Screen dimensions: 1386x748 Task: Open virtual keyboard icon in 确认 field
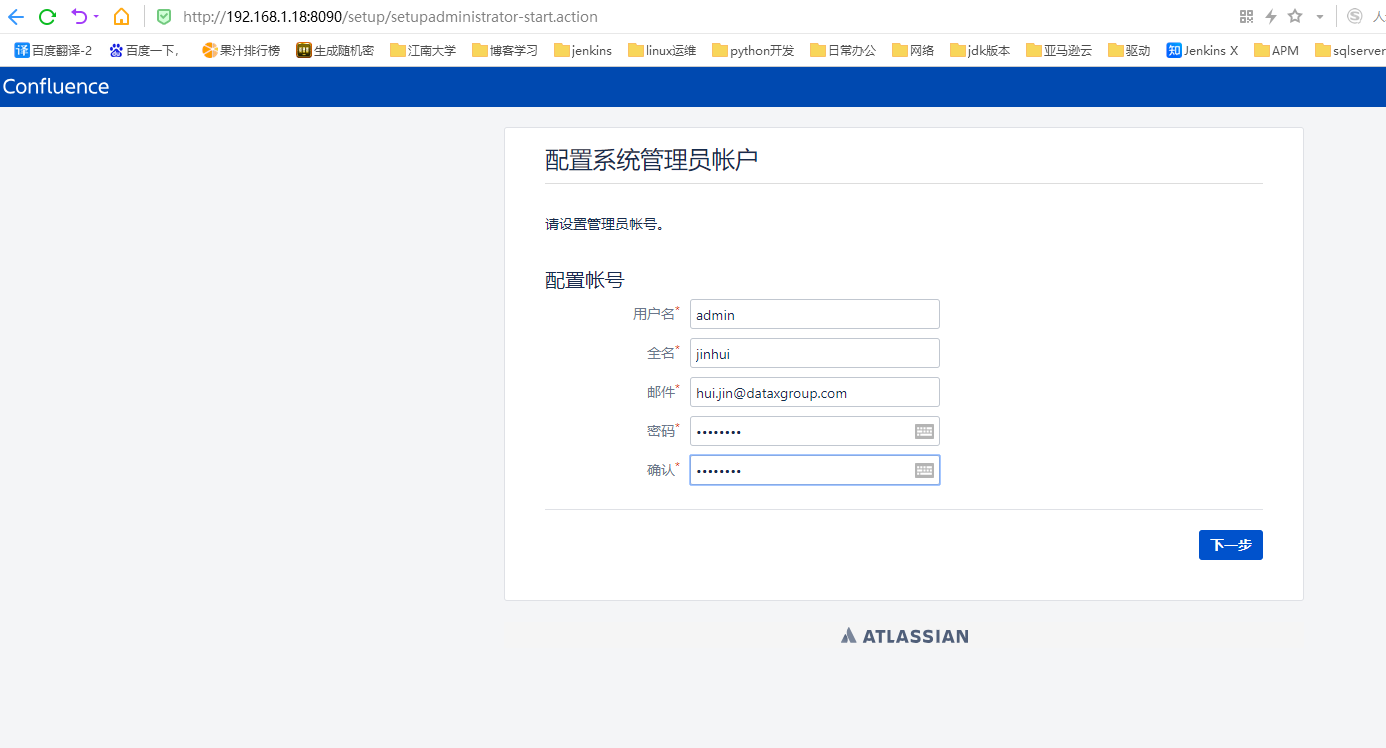pyautogui.click(x=924, y=470)
